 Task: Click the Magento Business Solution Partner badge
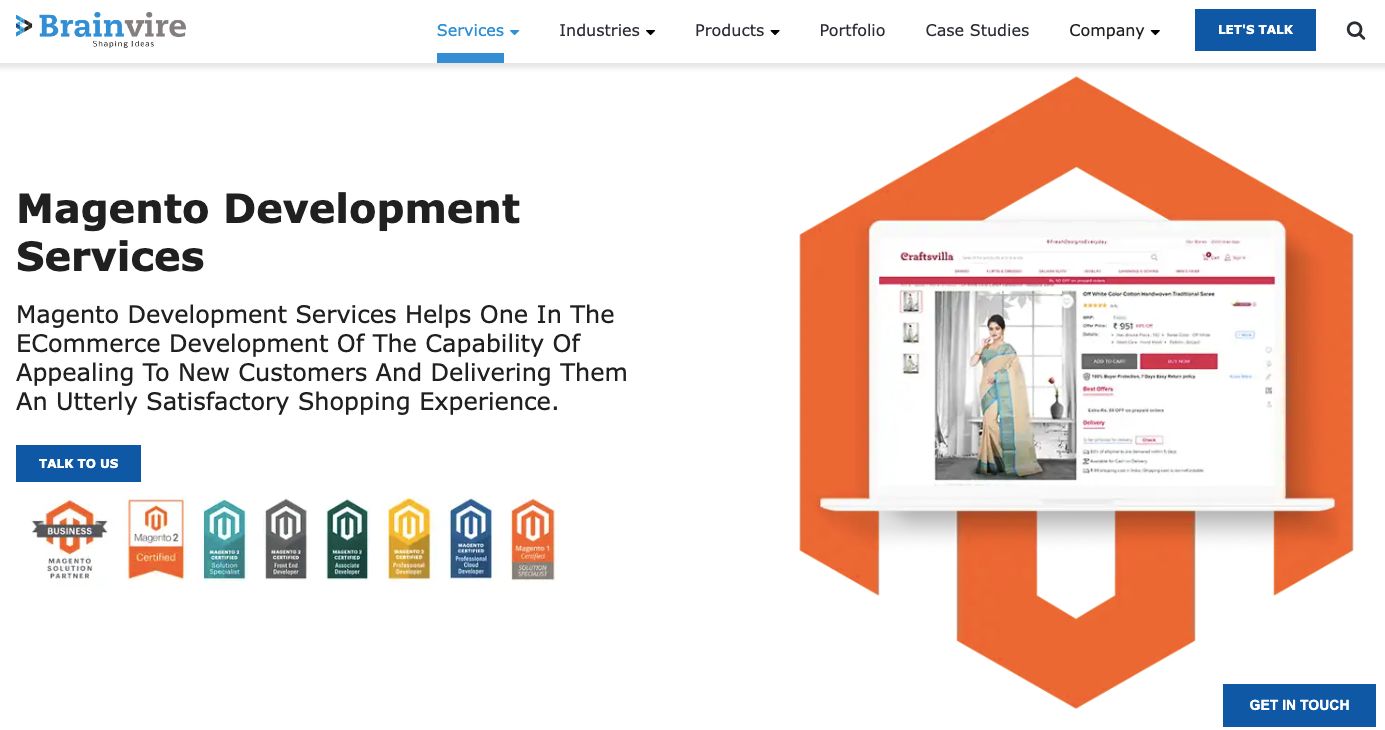tap(70, 539)
